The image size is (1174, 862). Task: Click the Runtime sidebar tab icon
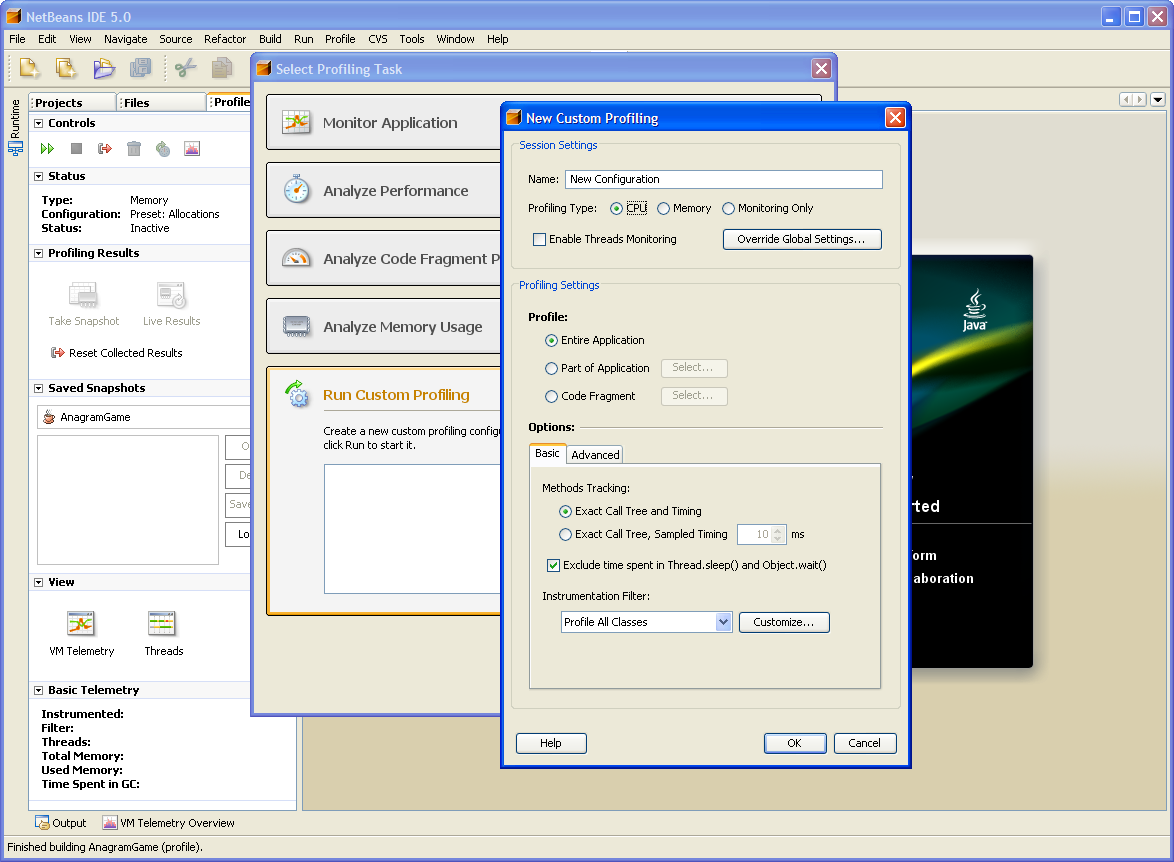pos(15,148)
